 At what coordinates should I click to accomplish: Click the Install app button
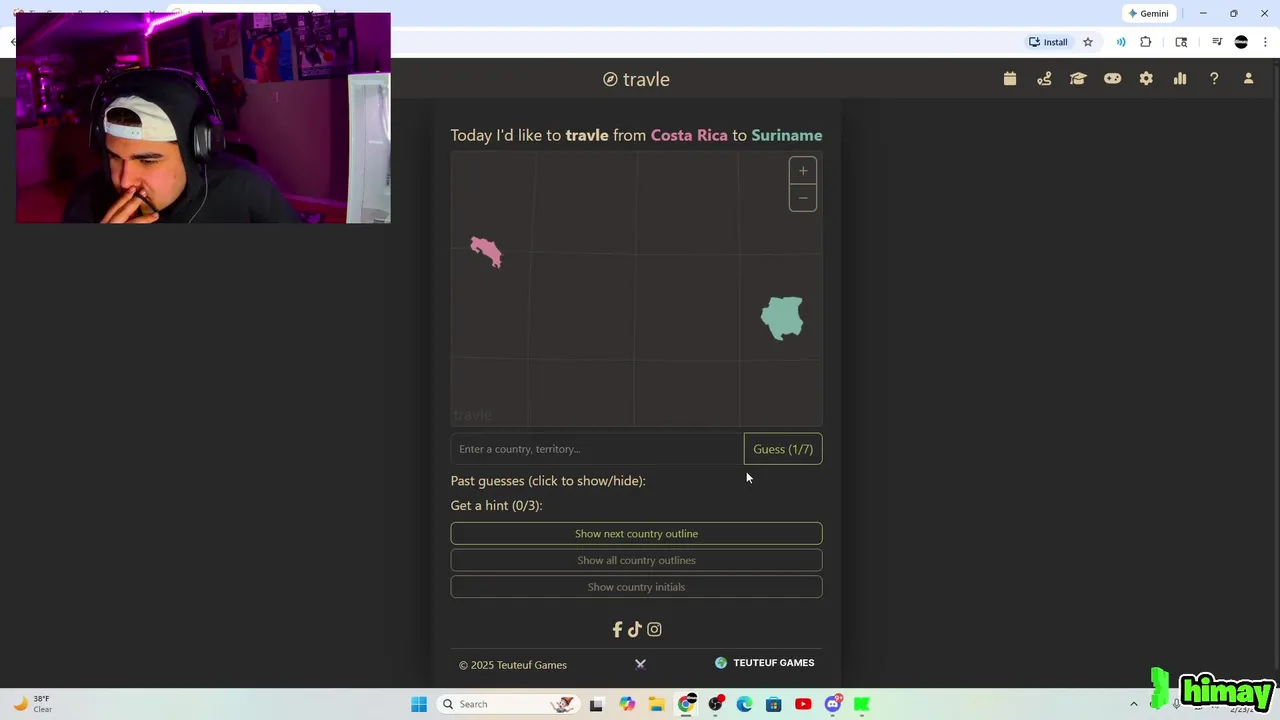coord(1048,42)
